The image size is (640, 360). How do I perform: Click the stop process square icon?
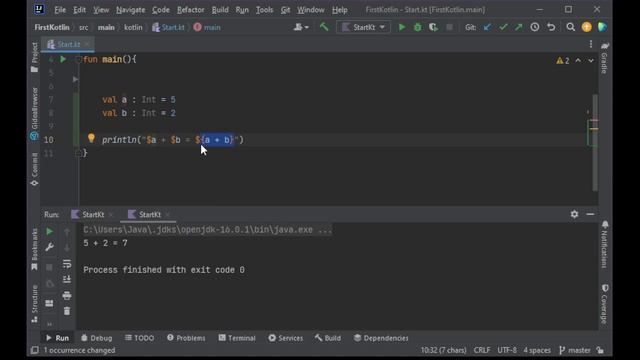pyautogui.click(x=449, y=27)
